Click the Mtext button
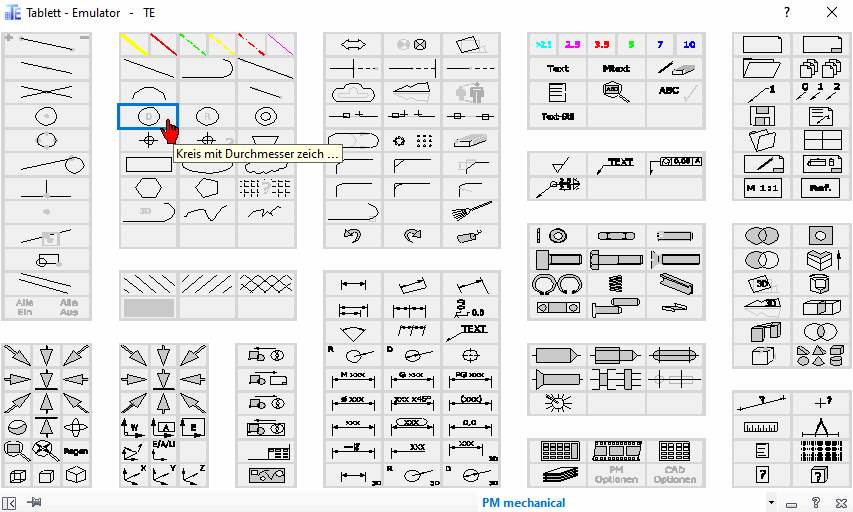Image resolution: width=853 pixels, height=512 pixels. [x=616, y=68]
